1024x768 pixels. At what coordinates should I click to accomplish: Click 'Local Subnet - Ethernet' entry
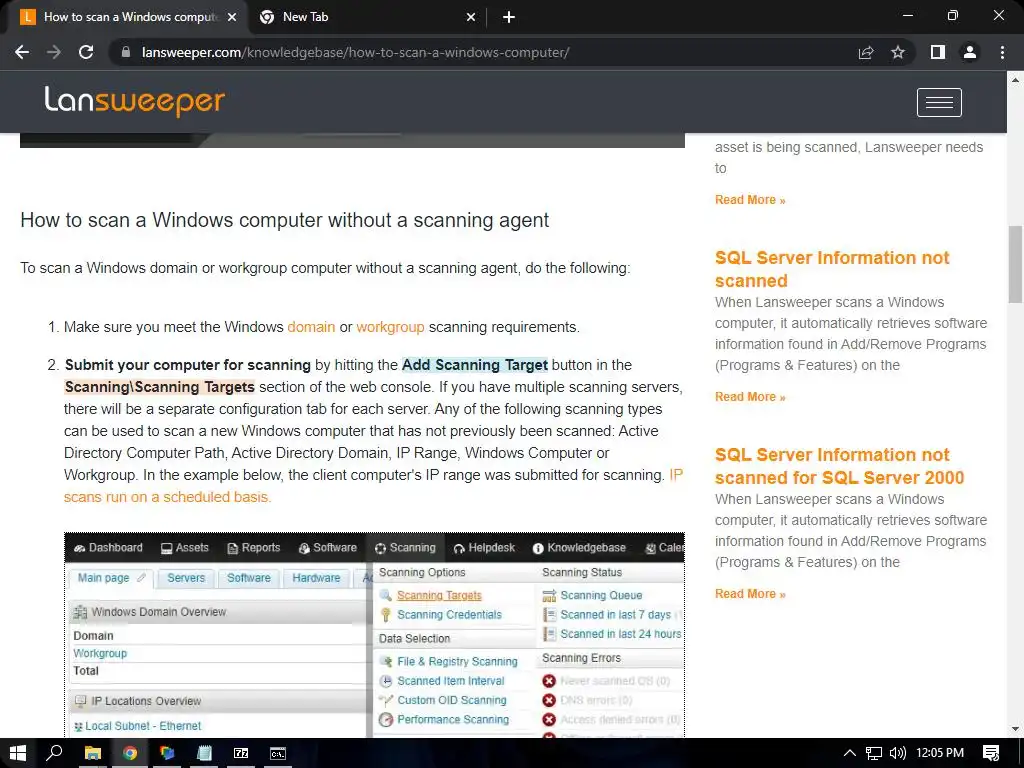pyautogui.click(x=143, y=726)
